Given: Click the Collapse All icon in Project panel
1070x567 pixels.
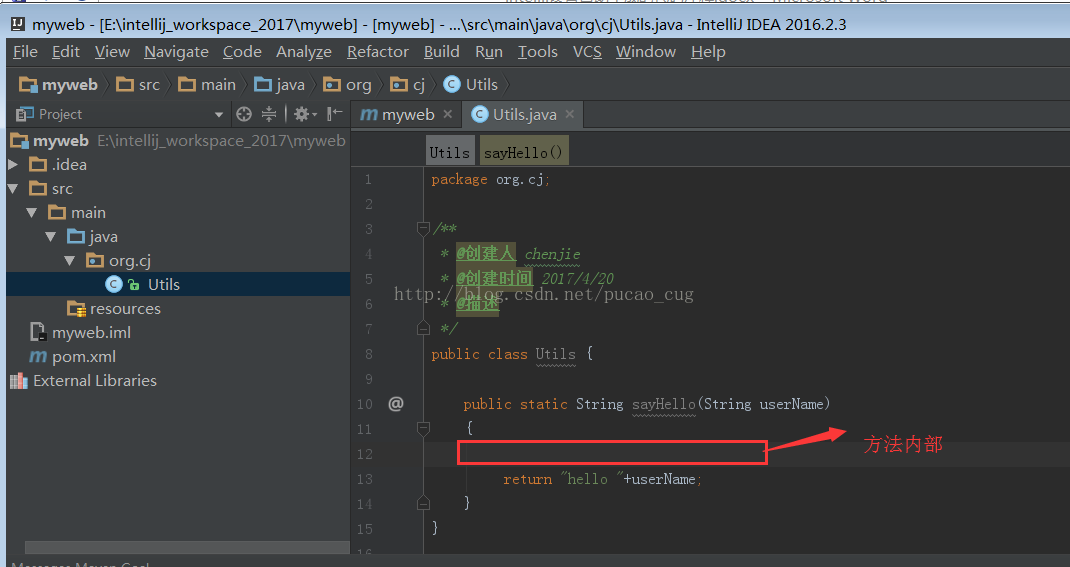Looking at the screenshot, I should (x=269, y=114).
